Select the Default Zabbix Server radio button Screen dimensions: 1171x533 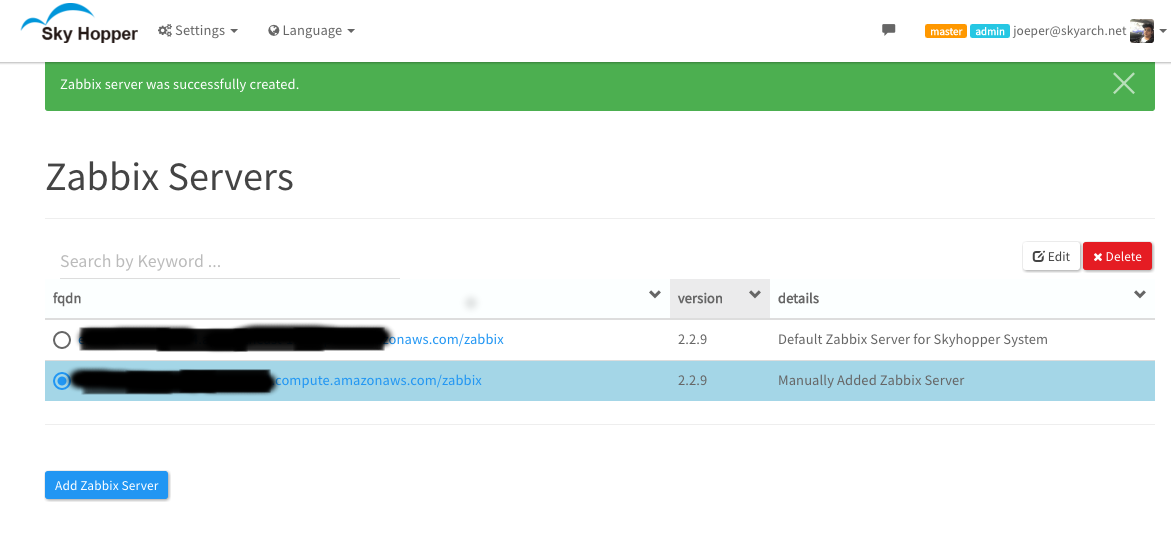(x=62, y=340)
